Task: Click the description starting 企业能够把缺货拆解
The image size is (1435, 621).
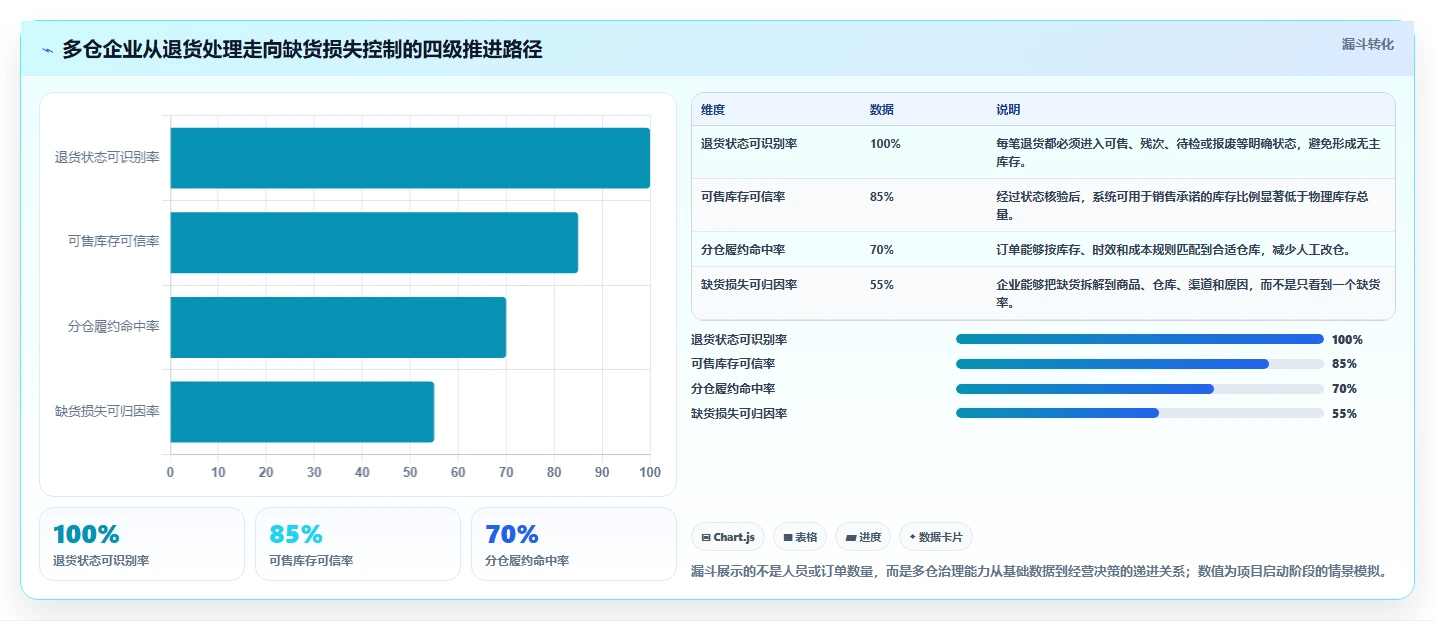Action: tap(1188, 294)
